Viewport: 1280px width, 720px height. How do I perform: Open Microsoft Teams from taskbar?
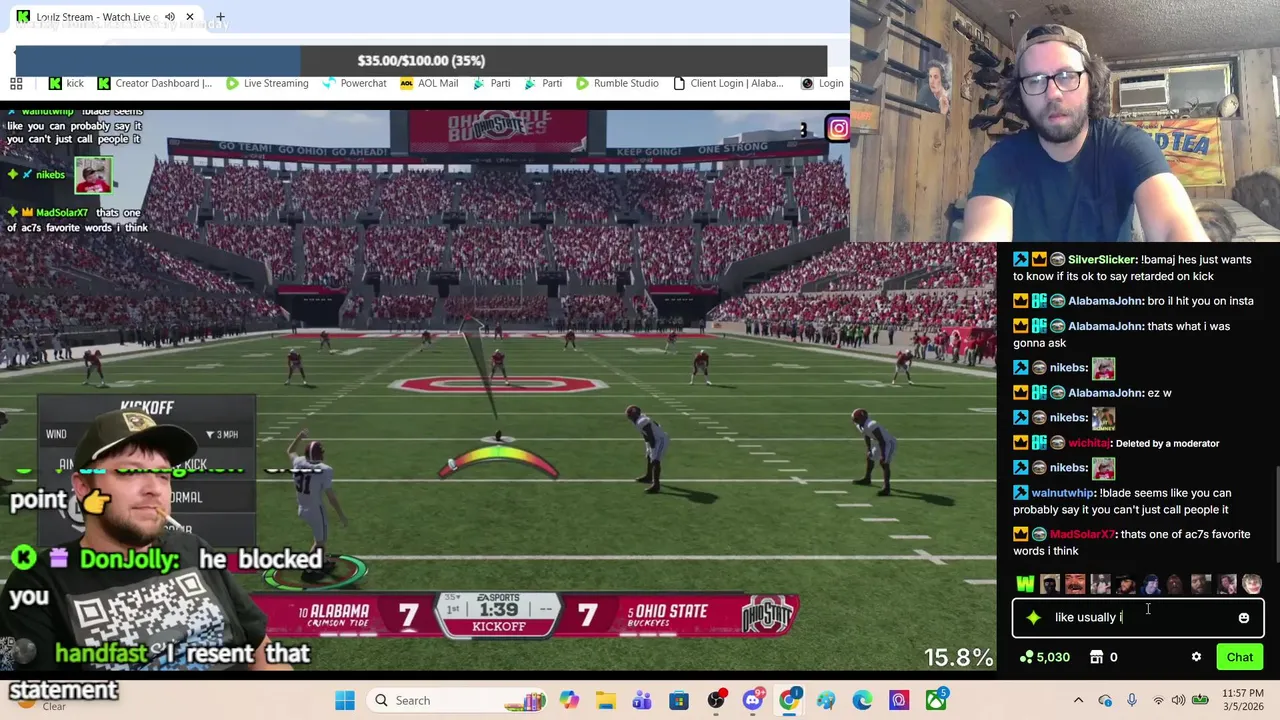(x=642, y=700)
